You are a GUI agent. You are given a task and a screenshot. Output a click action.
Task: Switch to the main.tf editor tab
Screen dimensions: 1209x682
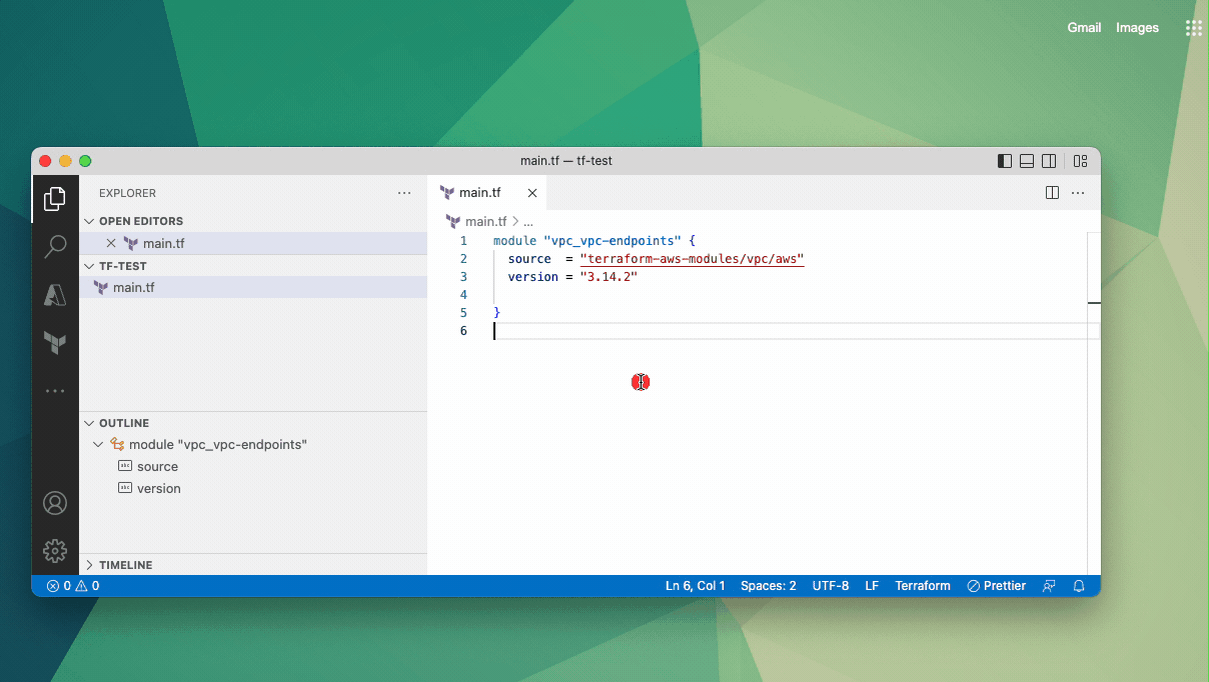[480, 192]
